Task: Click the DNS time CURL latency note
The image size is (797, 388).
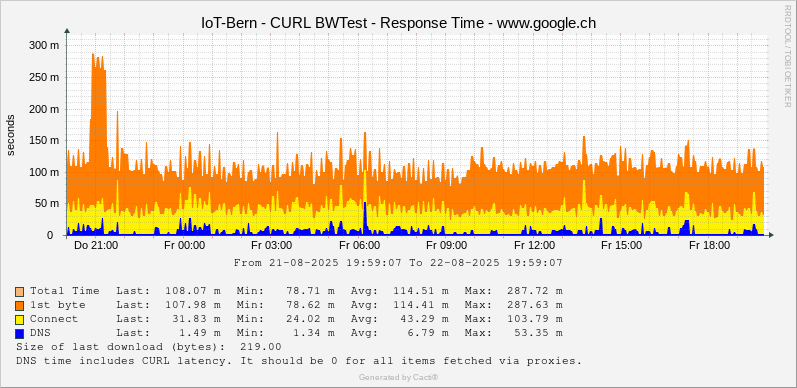Action: coord(299,361)
